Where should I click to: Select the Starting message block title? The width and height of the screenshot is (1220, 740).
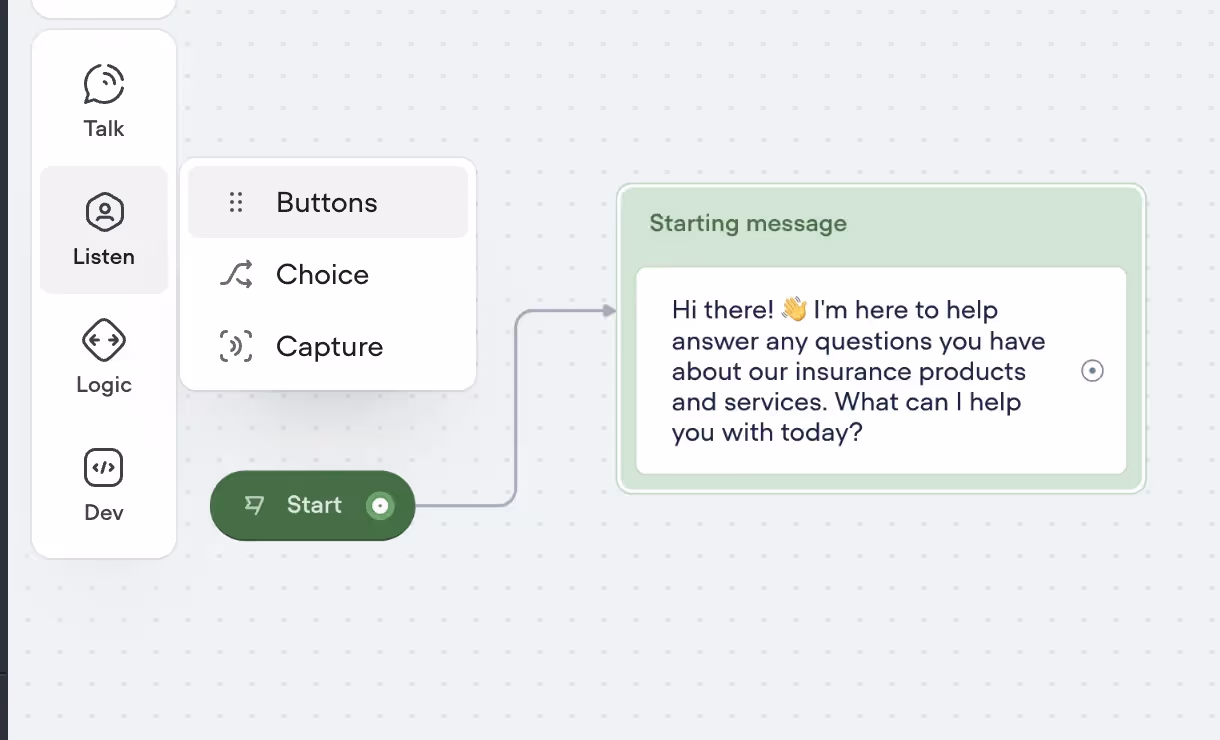click(748, 223)
